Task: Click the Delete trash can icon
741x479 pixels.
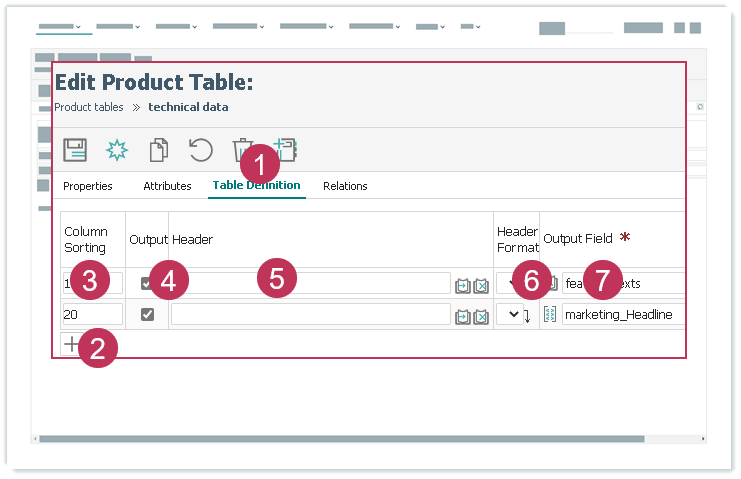Action: [242, 151]
